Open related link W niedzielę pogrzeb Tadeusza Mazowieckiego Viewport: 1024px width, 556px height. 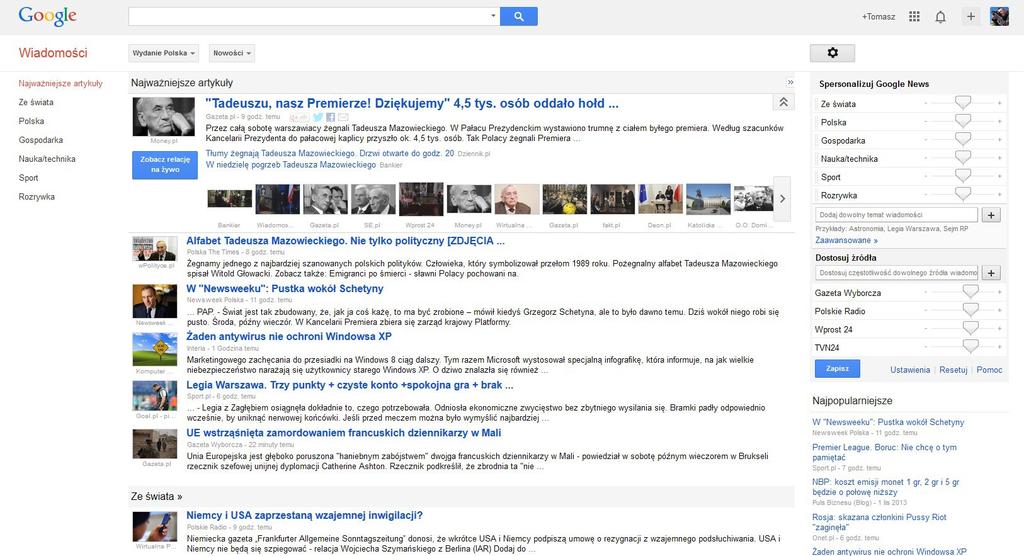(x=291, y=165)
